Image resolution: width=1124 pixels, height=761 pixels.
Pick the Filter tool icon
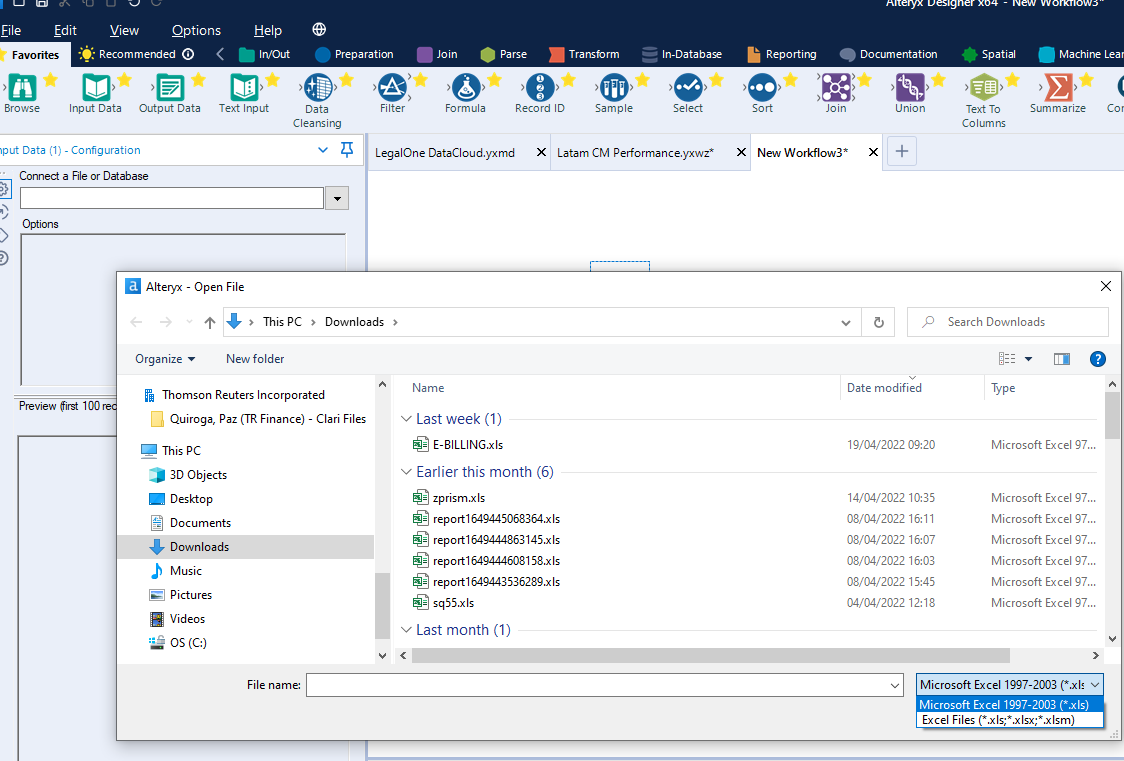(x=392, y=87)
